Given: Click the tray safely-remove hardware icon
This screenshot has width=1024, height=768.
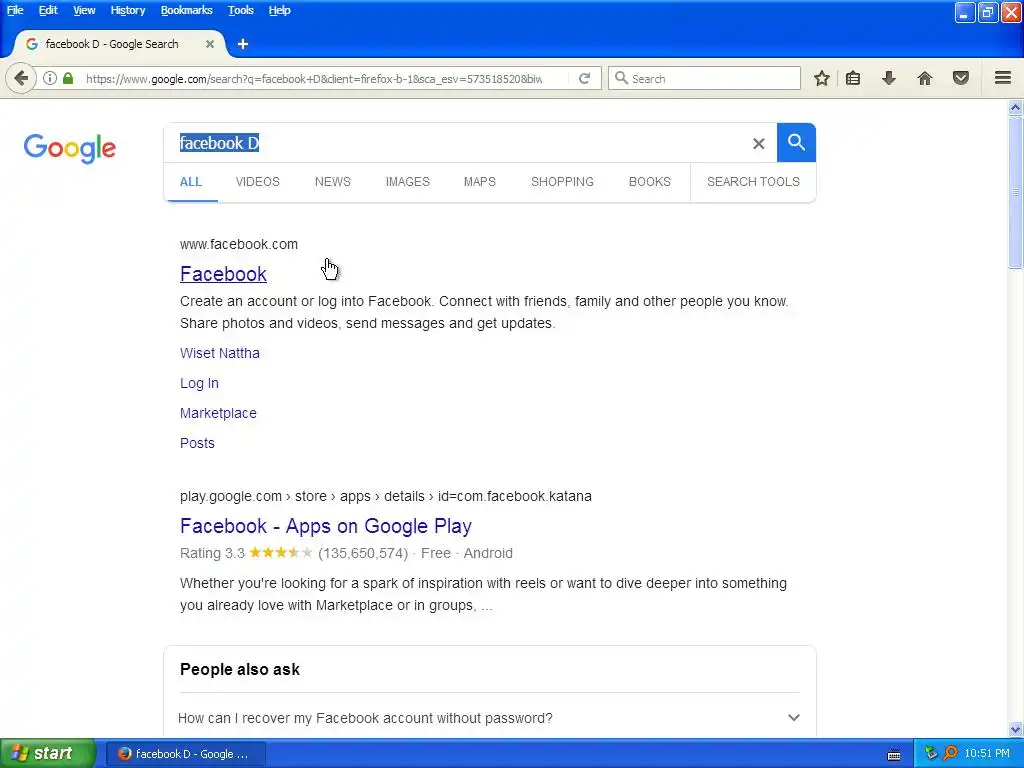Looking at the screenshot, I should coord(931,753).
